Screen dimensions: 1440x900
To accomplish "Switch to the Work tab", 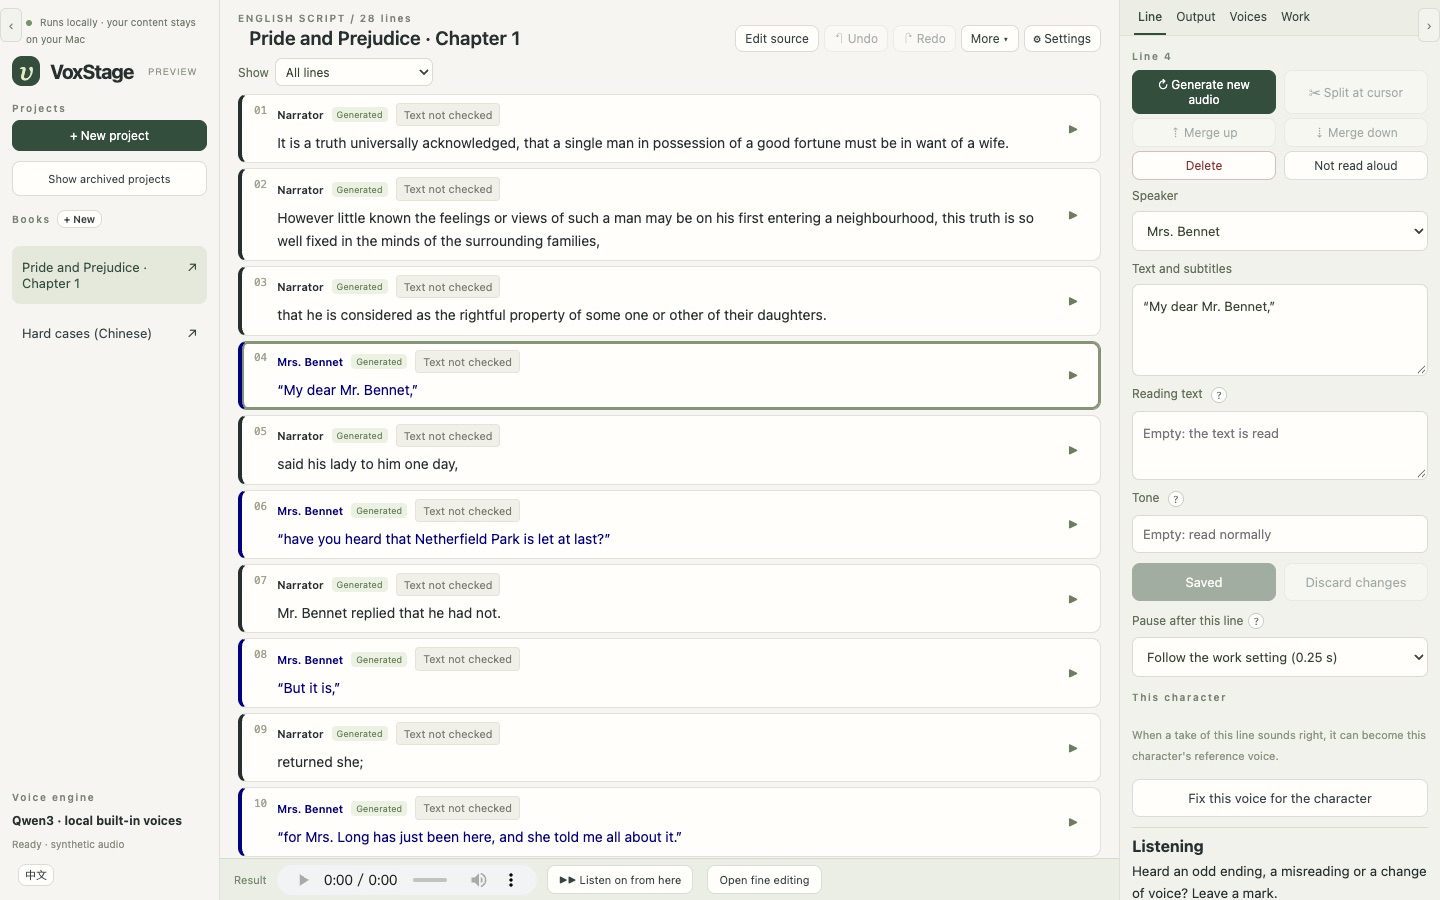I will click(x=1295, y=17).
